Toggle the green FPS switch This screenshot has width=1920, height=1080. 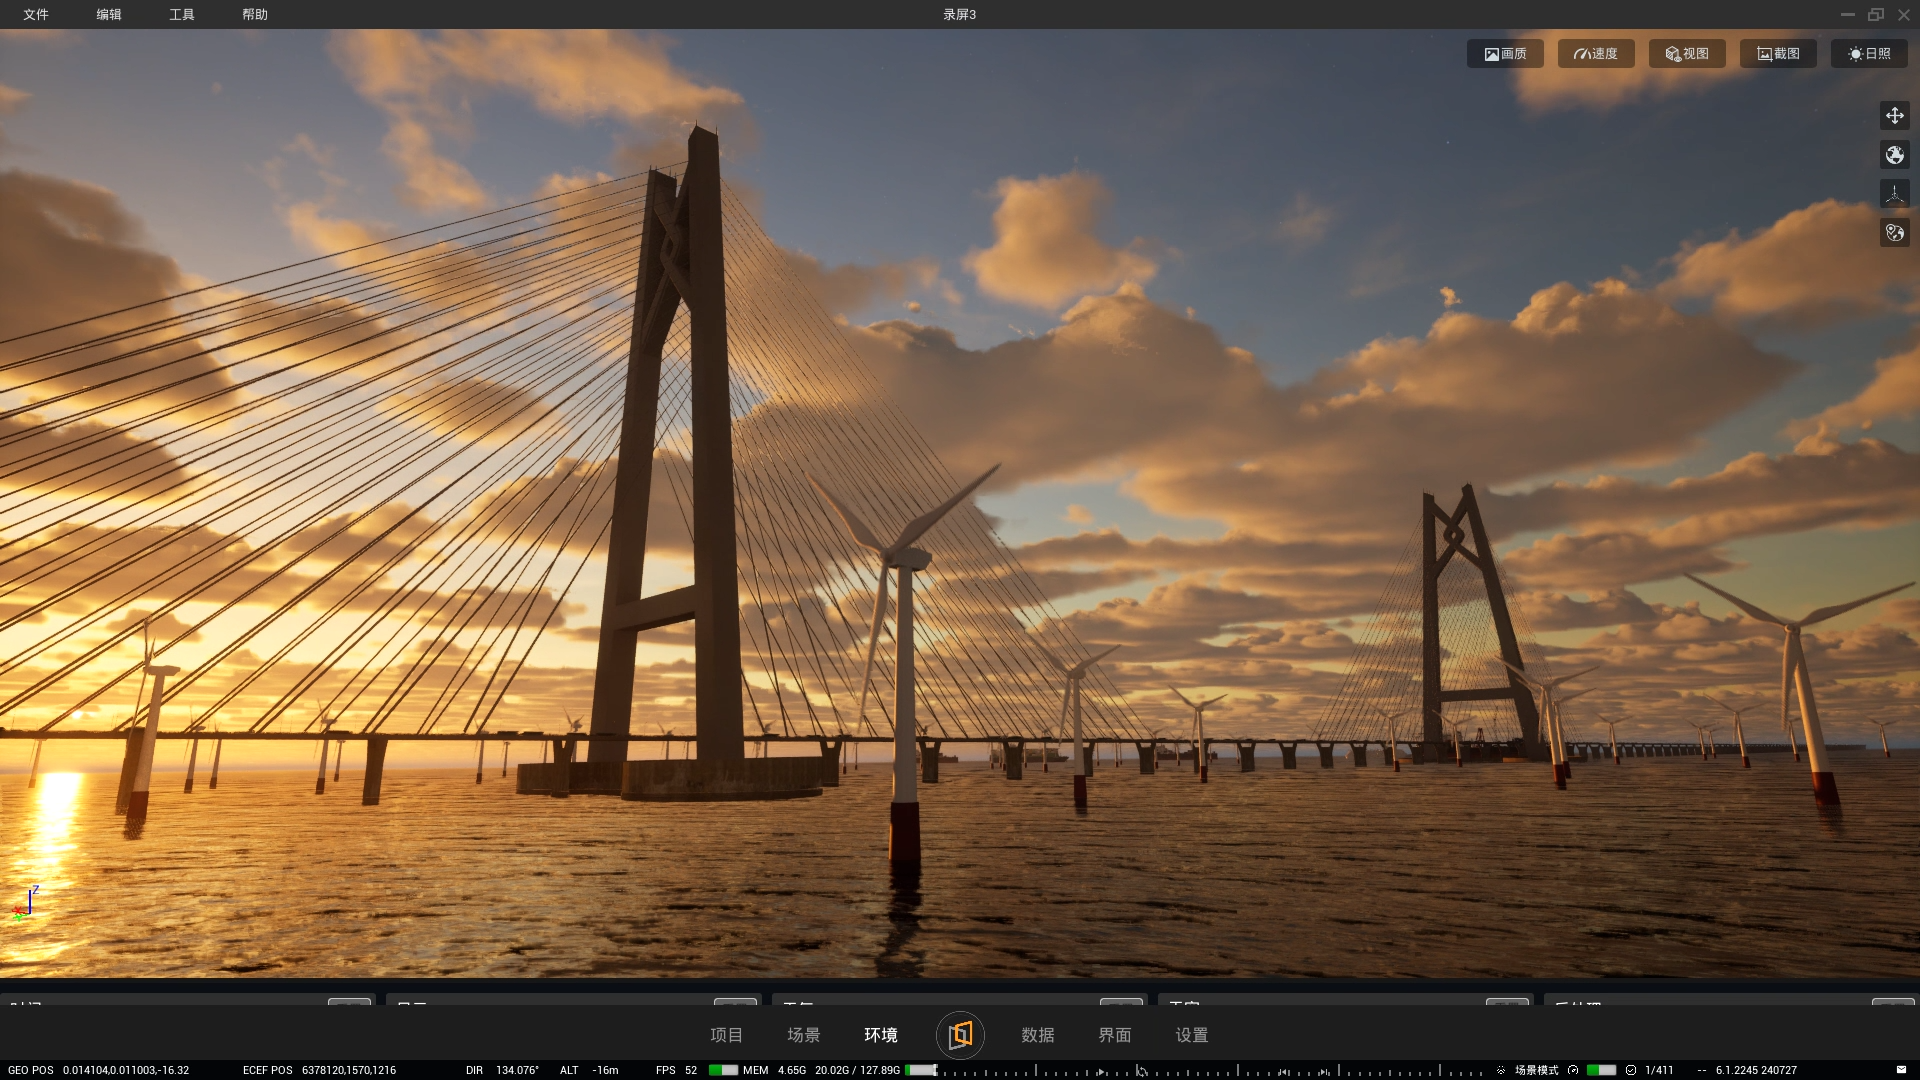click(x=723, y=1070)
